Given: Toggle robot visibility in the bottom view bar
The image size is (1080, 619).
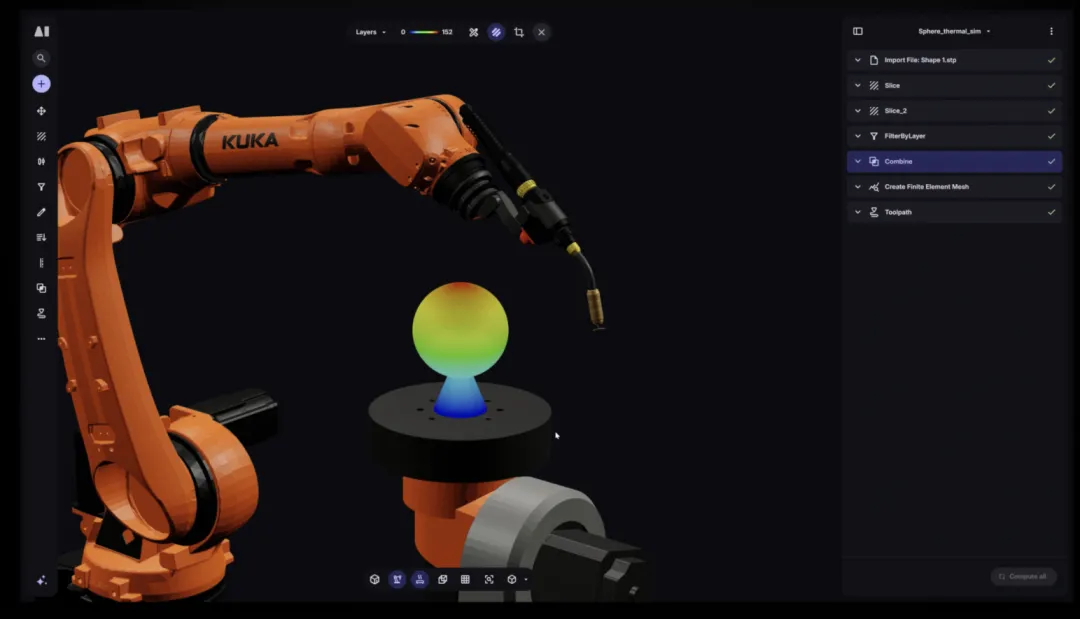Looking at the screenshot, I should coord(397,580).
